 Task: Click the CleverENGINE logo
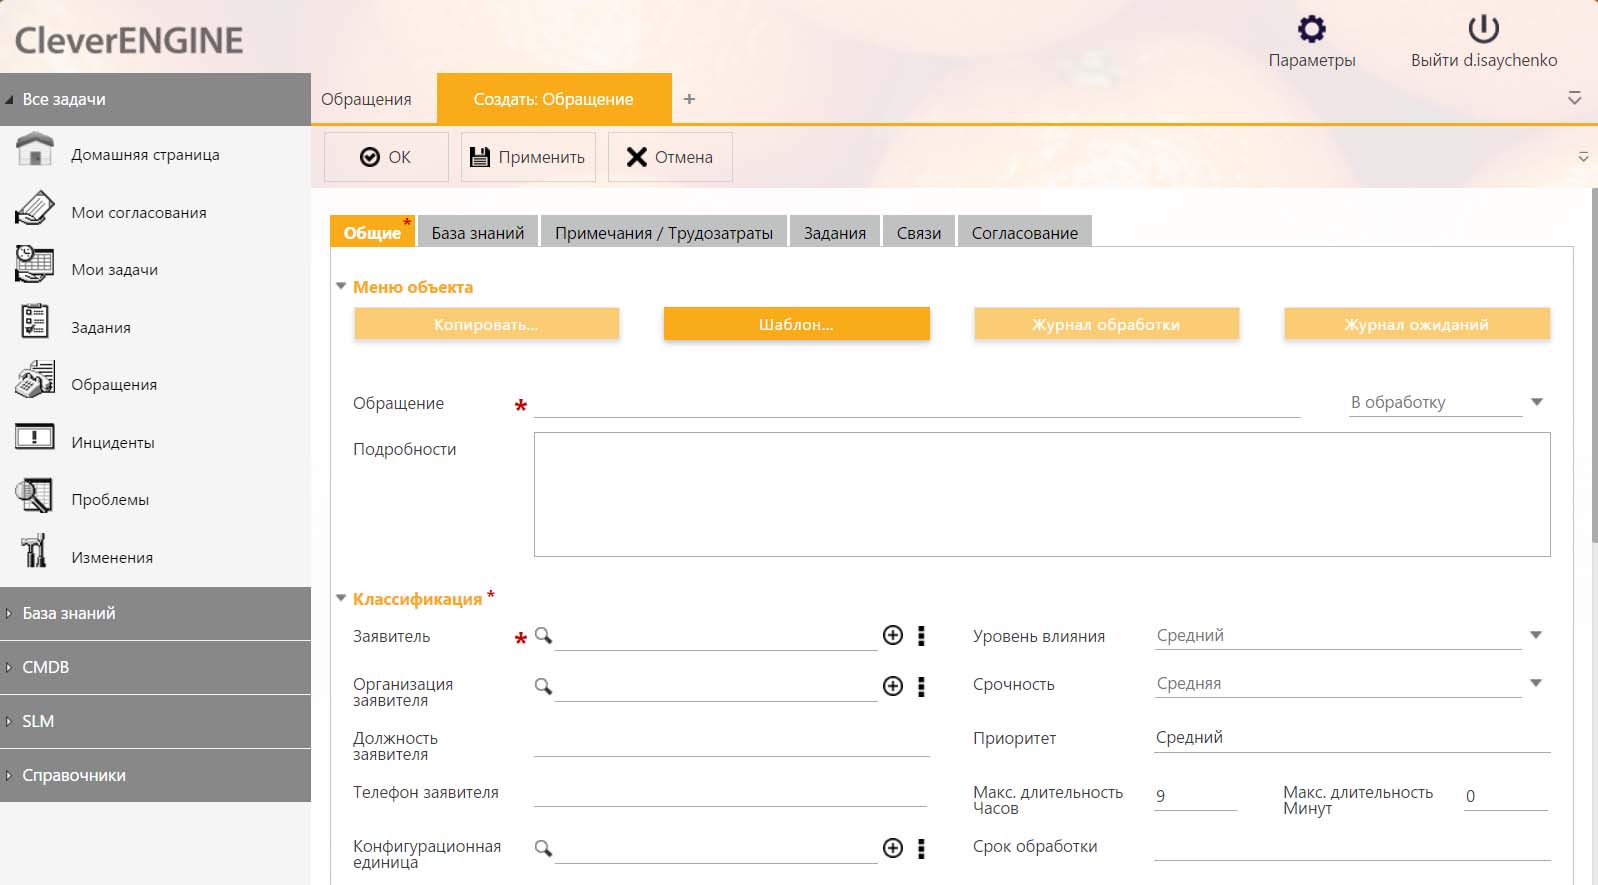tap(129, 40)
